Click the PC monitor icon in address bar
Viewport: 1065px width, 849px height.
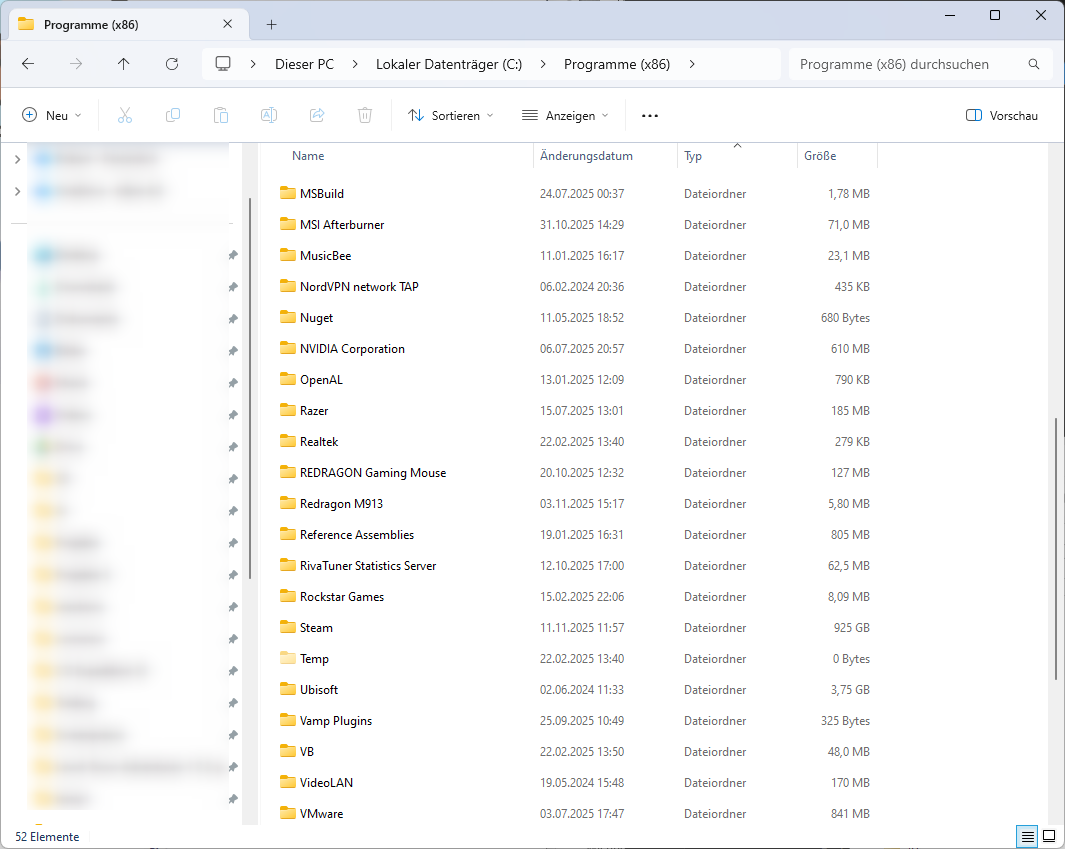point(223,64)
